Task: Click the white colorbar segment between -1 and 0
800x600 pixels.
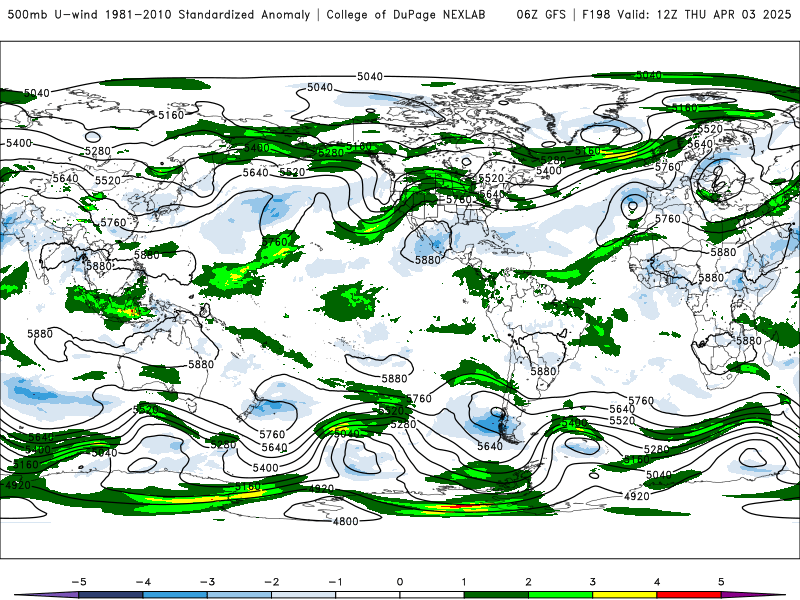Action: click(368, 595)
